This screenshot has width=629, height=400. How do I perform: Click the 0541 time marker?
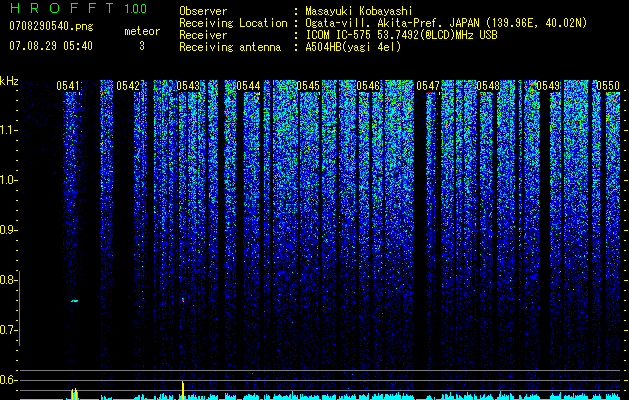pos(68,86)
